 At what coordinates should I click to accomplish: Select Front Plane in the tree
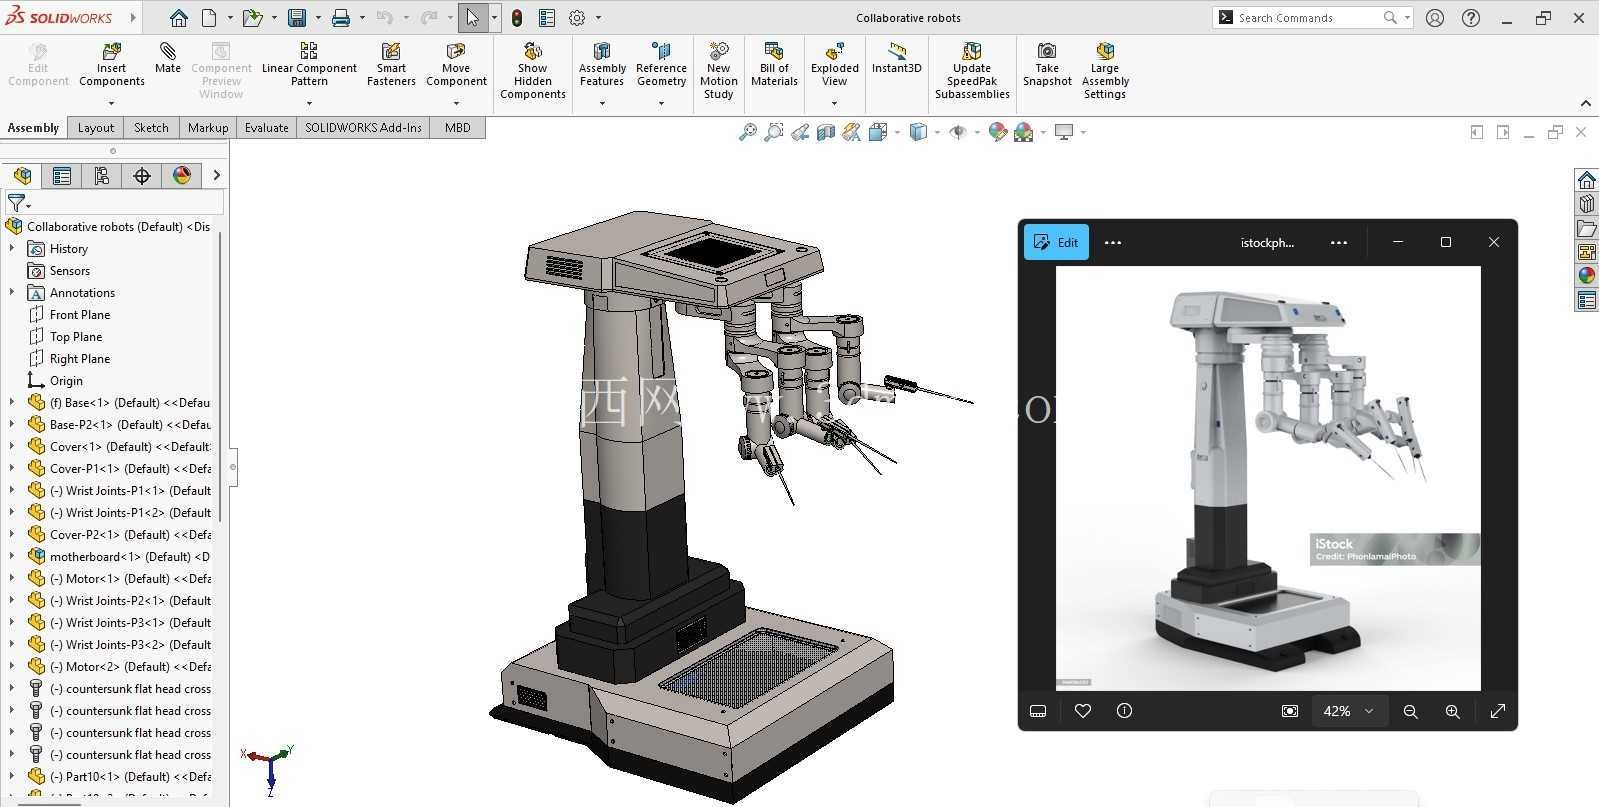pyautogui.click(x=80, y=315)
